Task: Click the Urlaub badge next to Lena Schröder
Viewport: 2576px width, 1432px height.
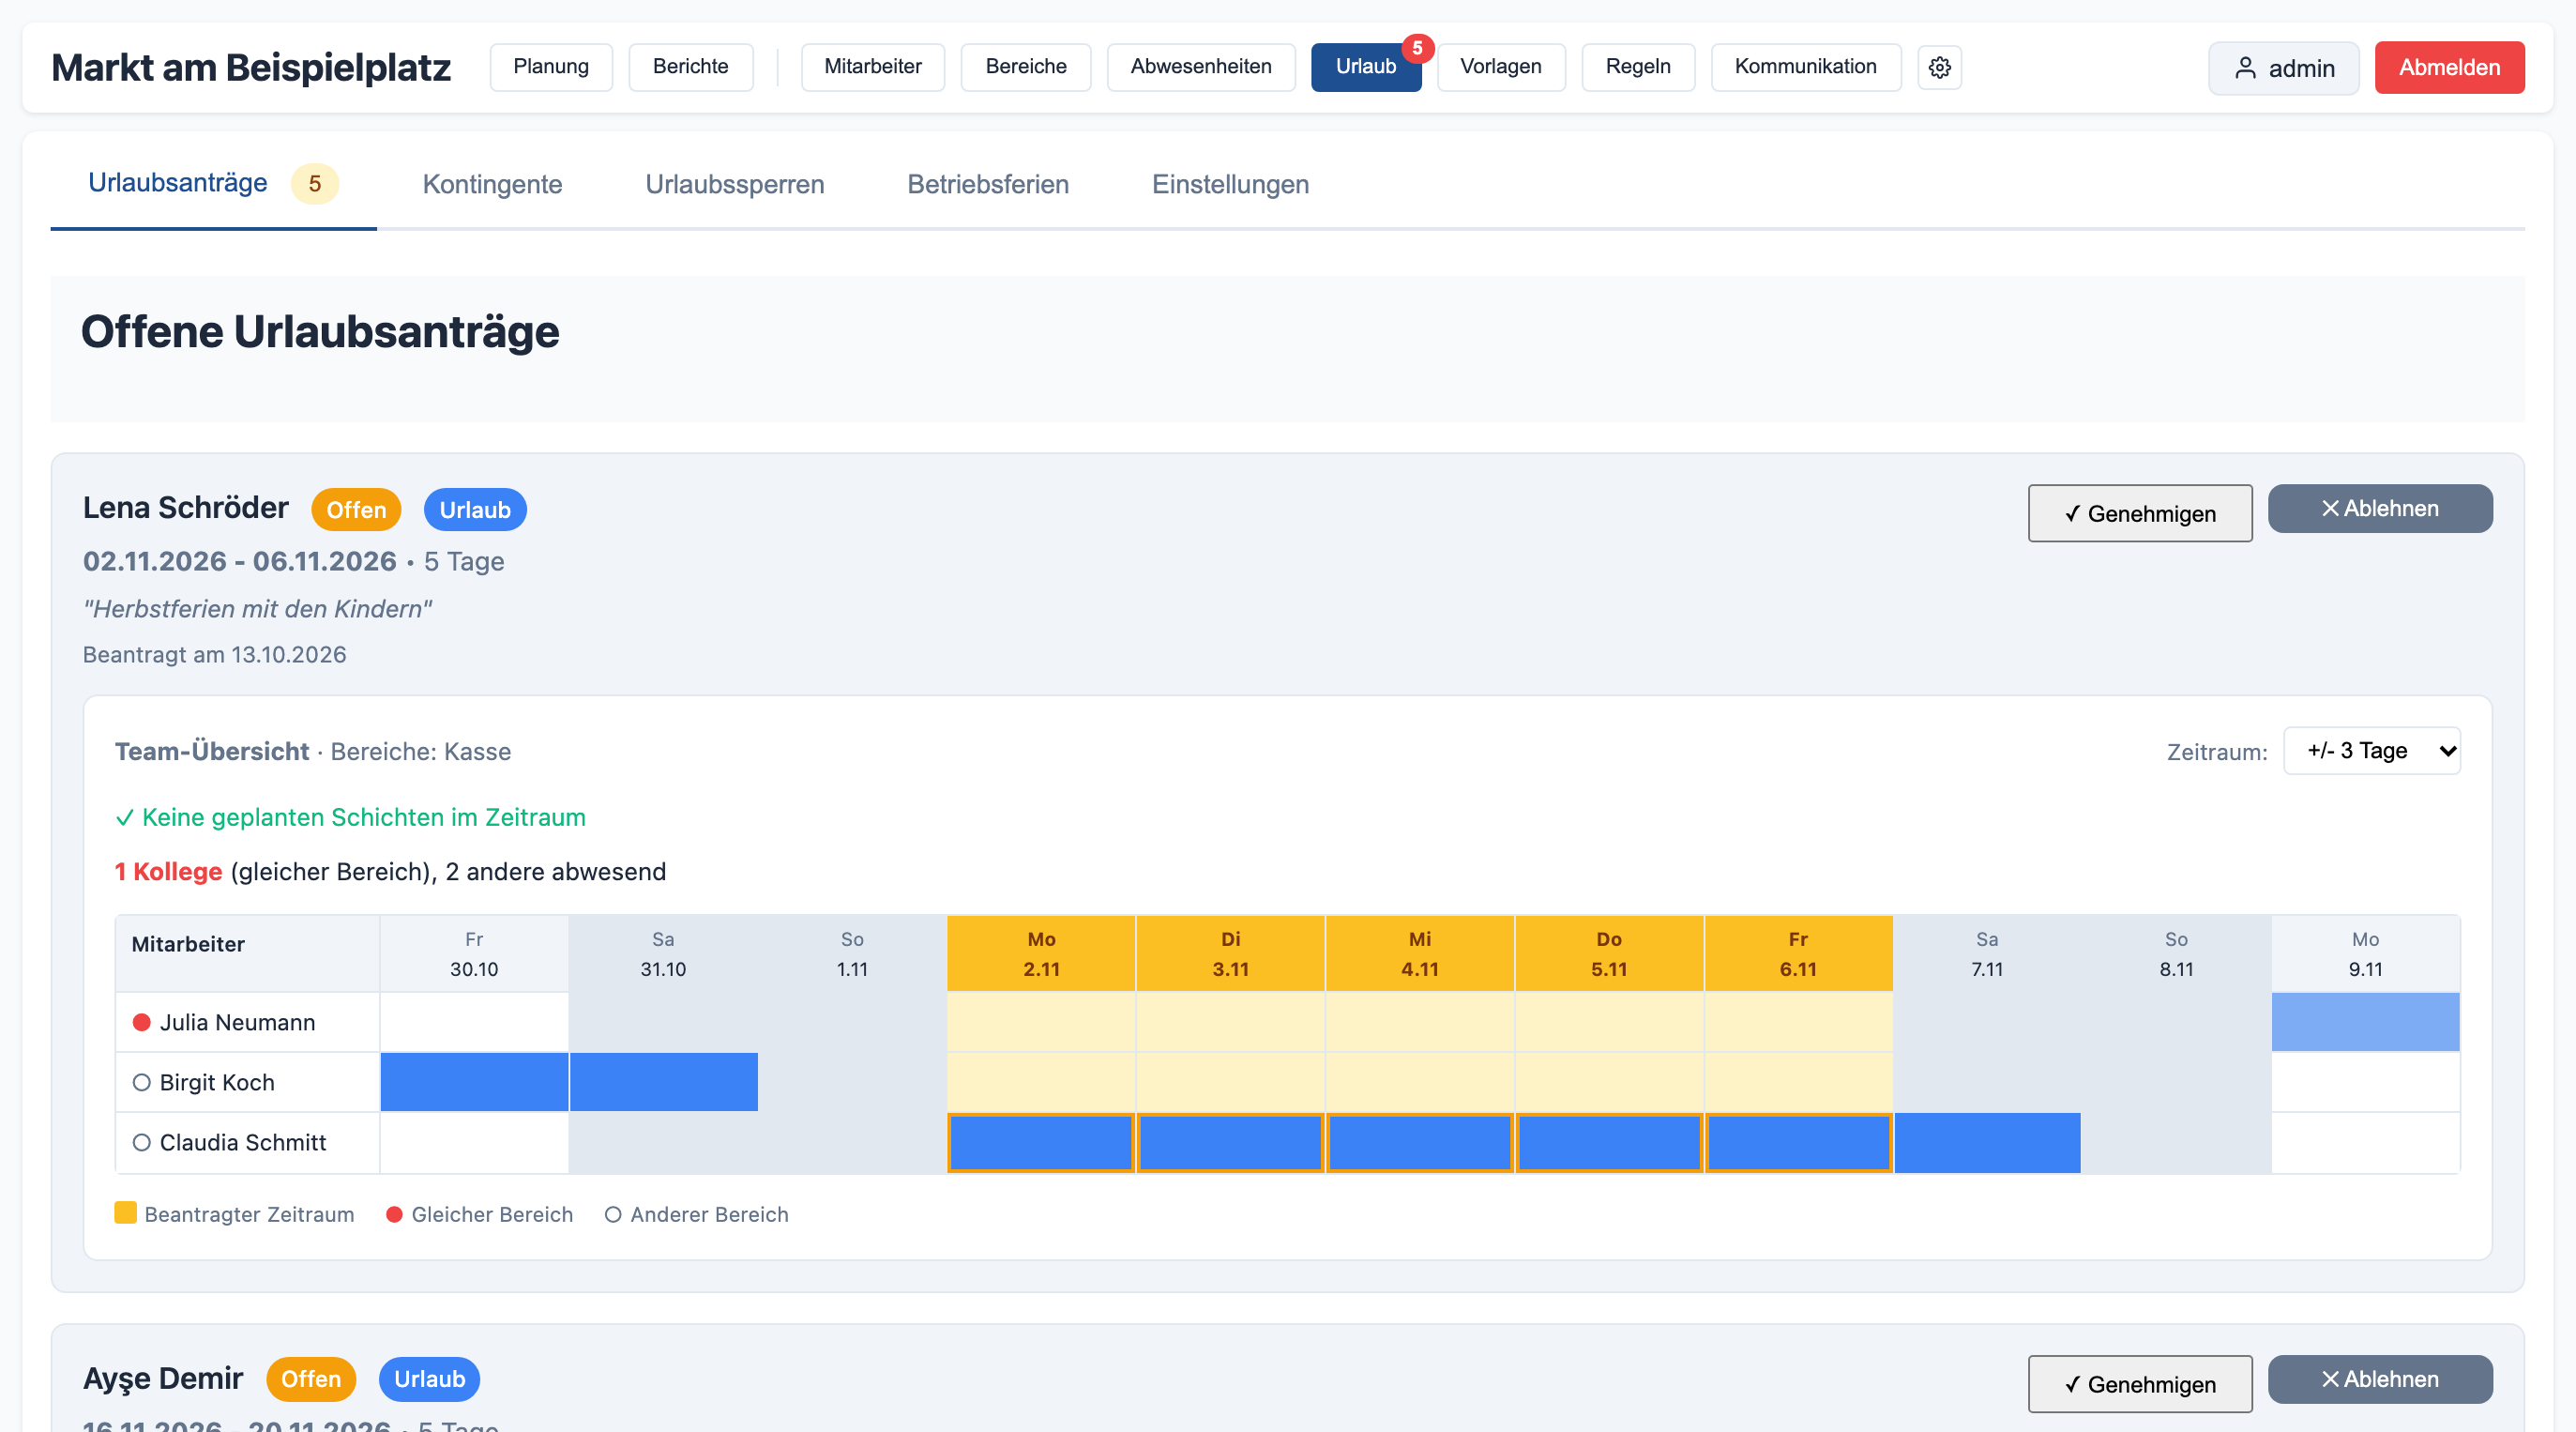Action: pyautogui.click(x=475, y=510)
